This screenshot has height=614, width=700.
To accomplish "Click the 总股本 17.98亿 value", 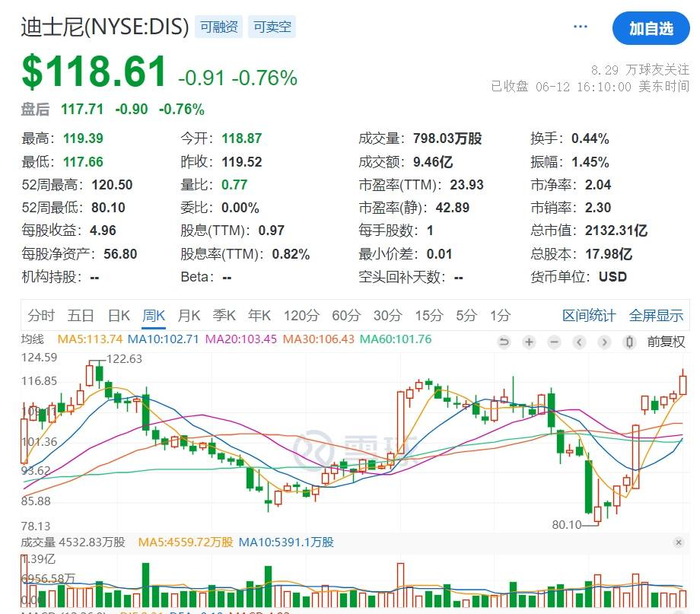I will click(x=609, y=254).
